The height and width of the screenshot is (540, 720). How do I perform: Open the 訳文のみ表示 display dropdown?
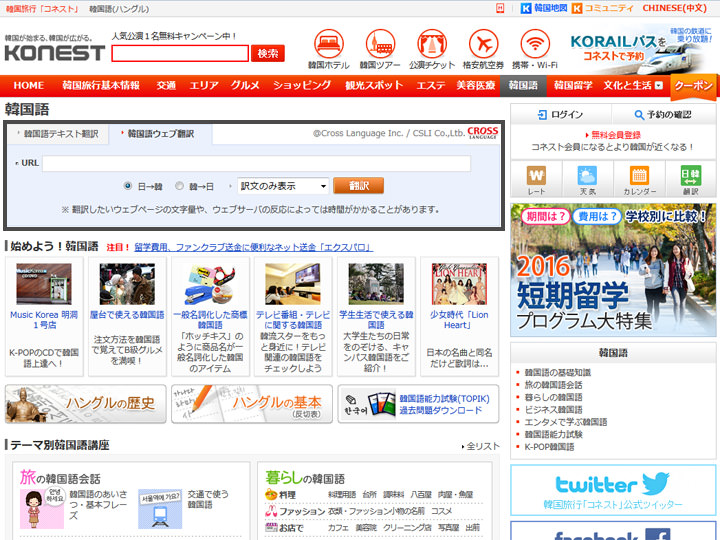(283, 186)
